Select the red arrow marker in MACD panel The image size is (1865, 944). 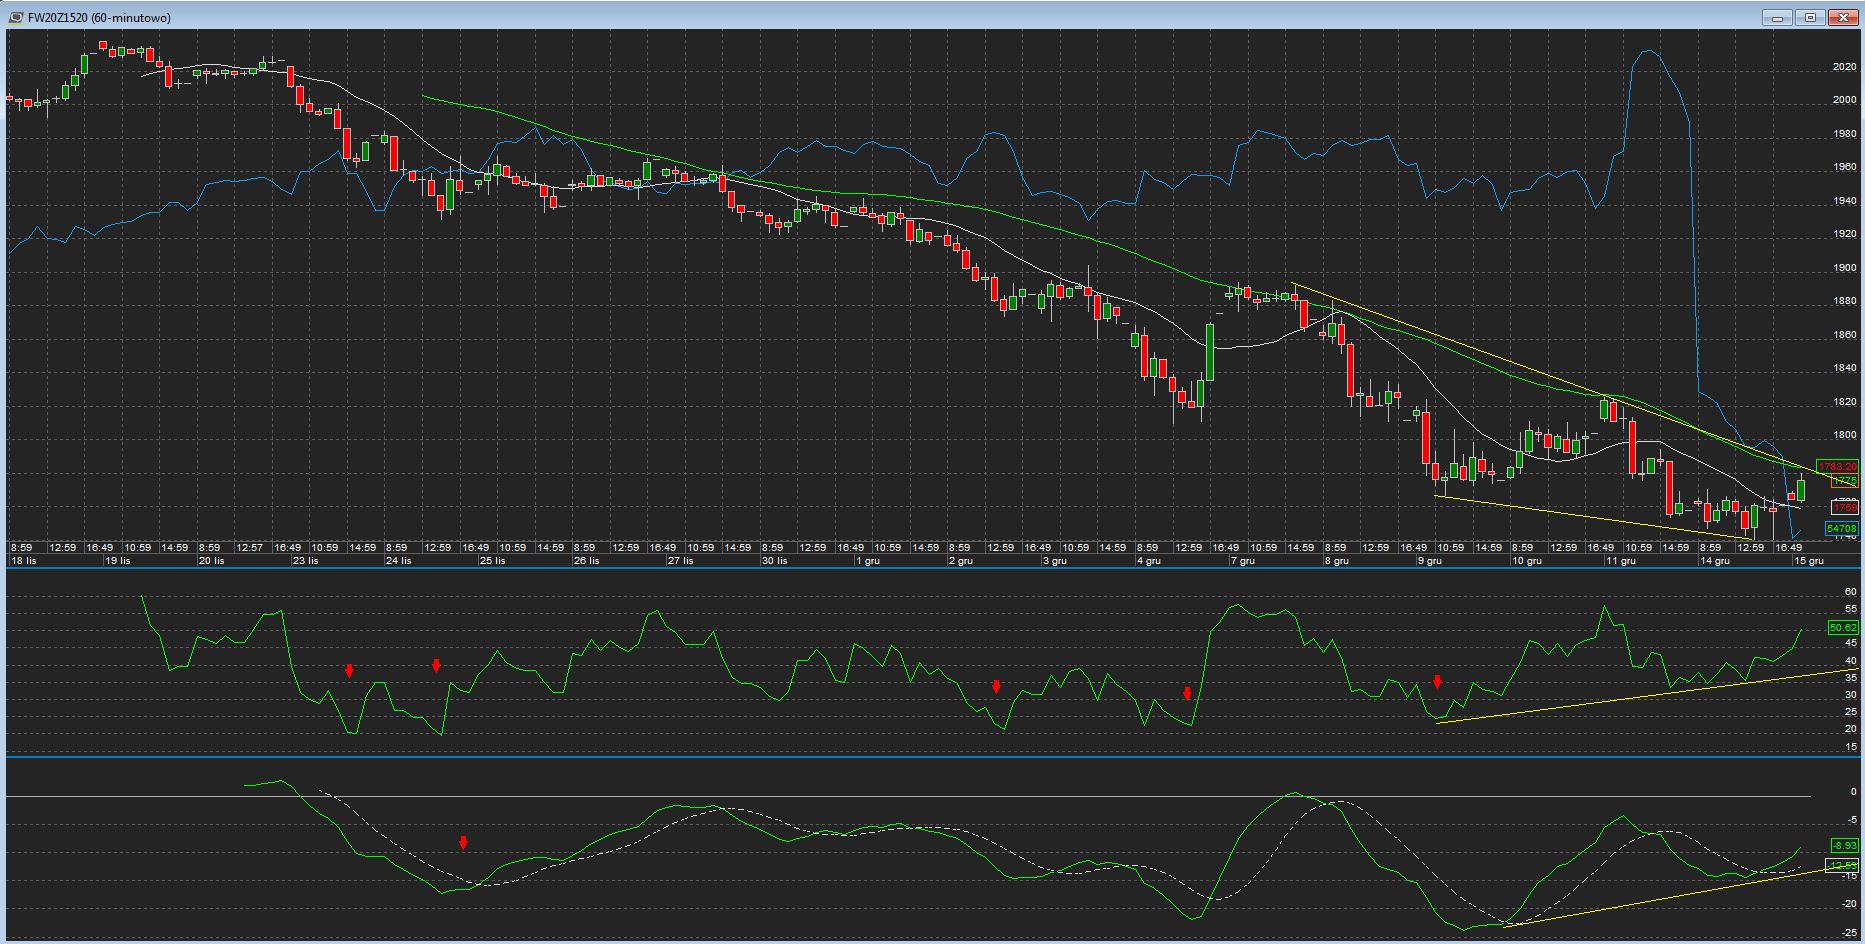tap(463, 843)
